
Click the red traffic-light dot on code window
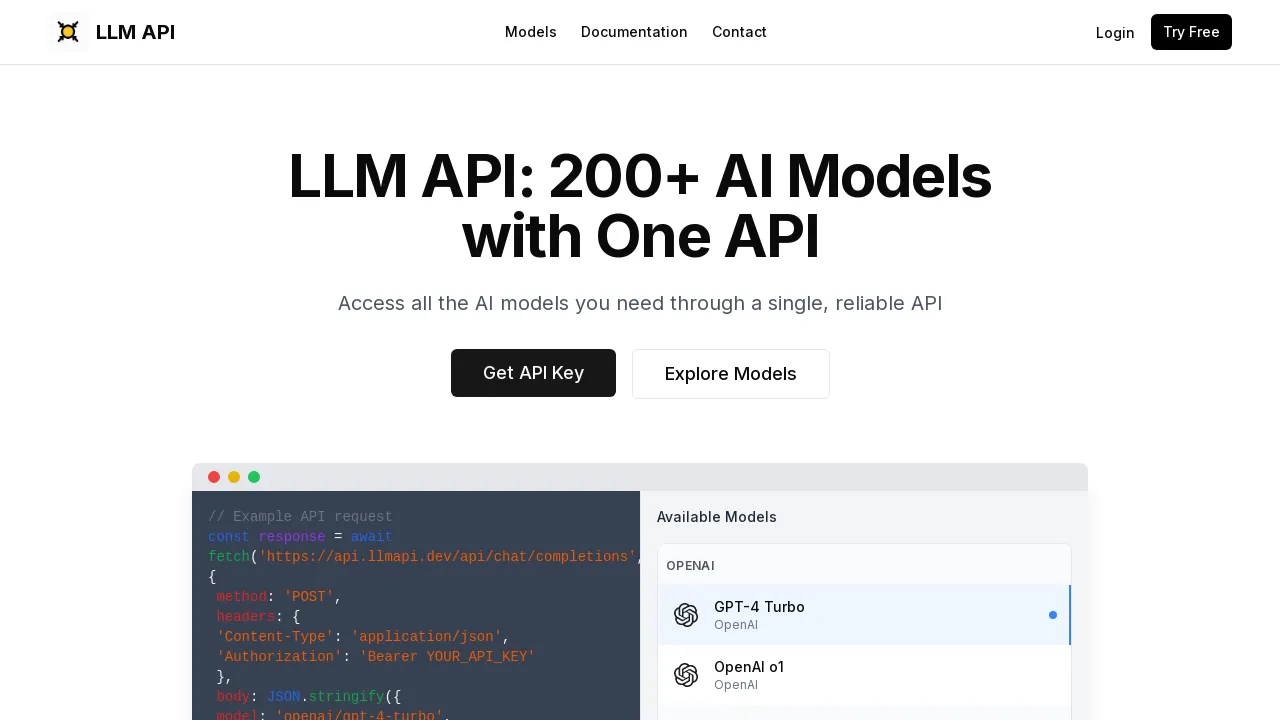214,477
